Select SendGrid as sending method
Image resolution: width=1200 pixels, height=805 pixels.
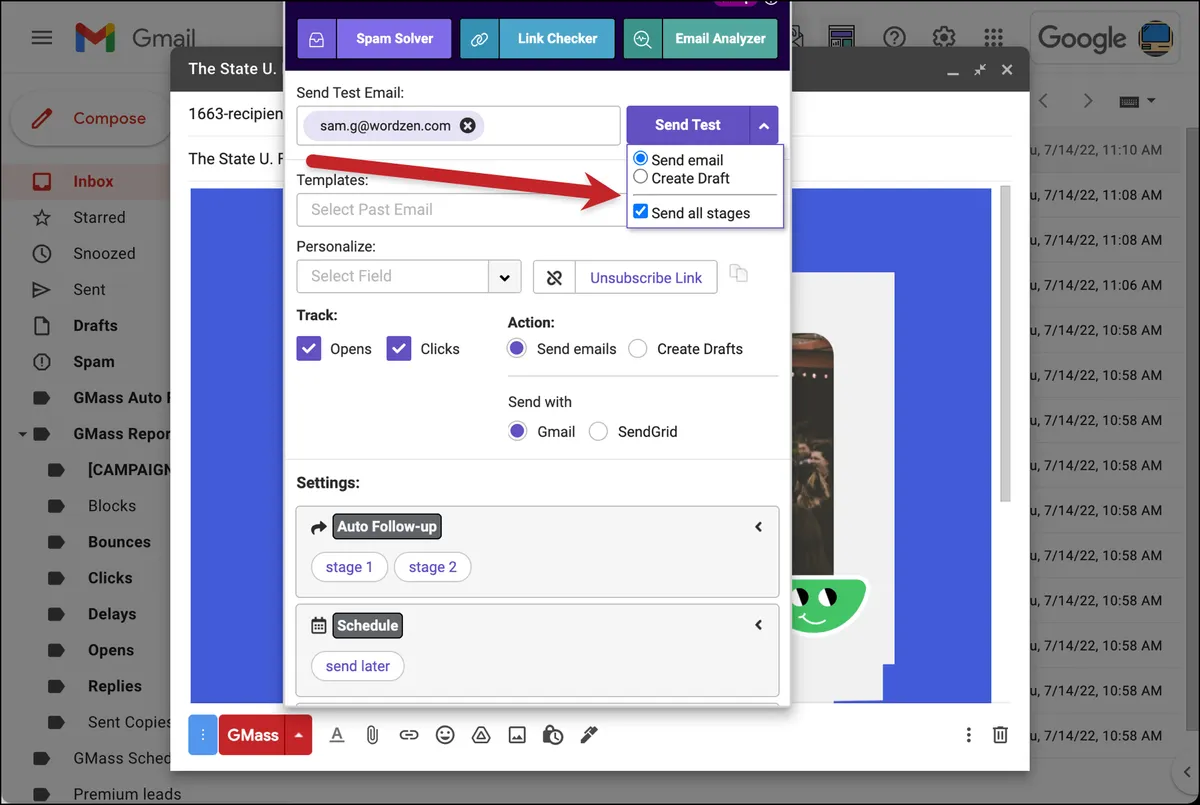pos(598,431)
